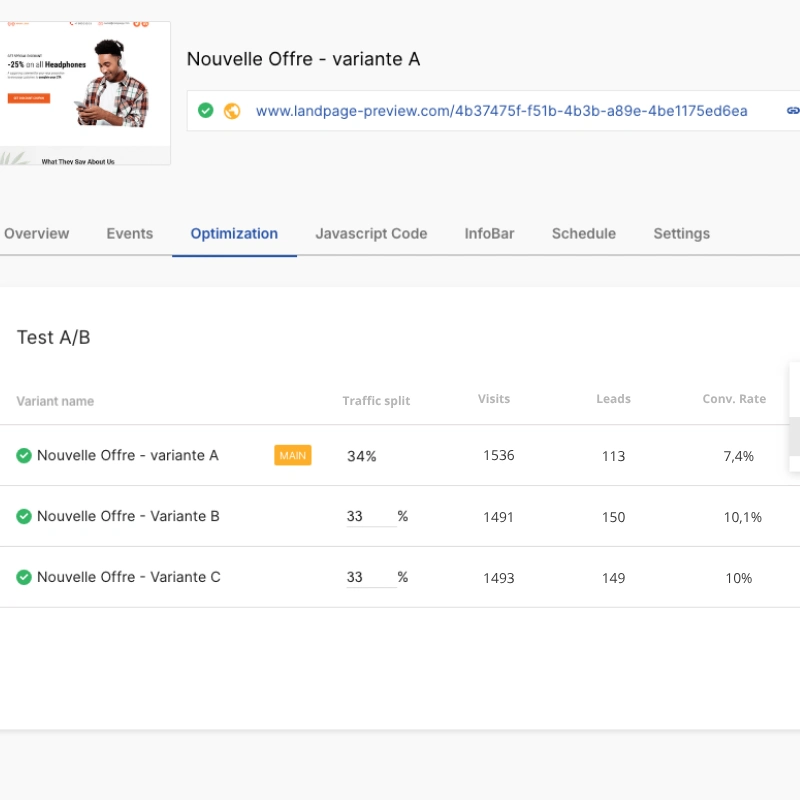Open the landing page thumbnail preview
The image size is (800, 800).
click(x=85, y=93)
